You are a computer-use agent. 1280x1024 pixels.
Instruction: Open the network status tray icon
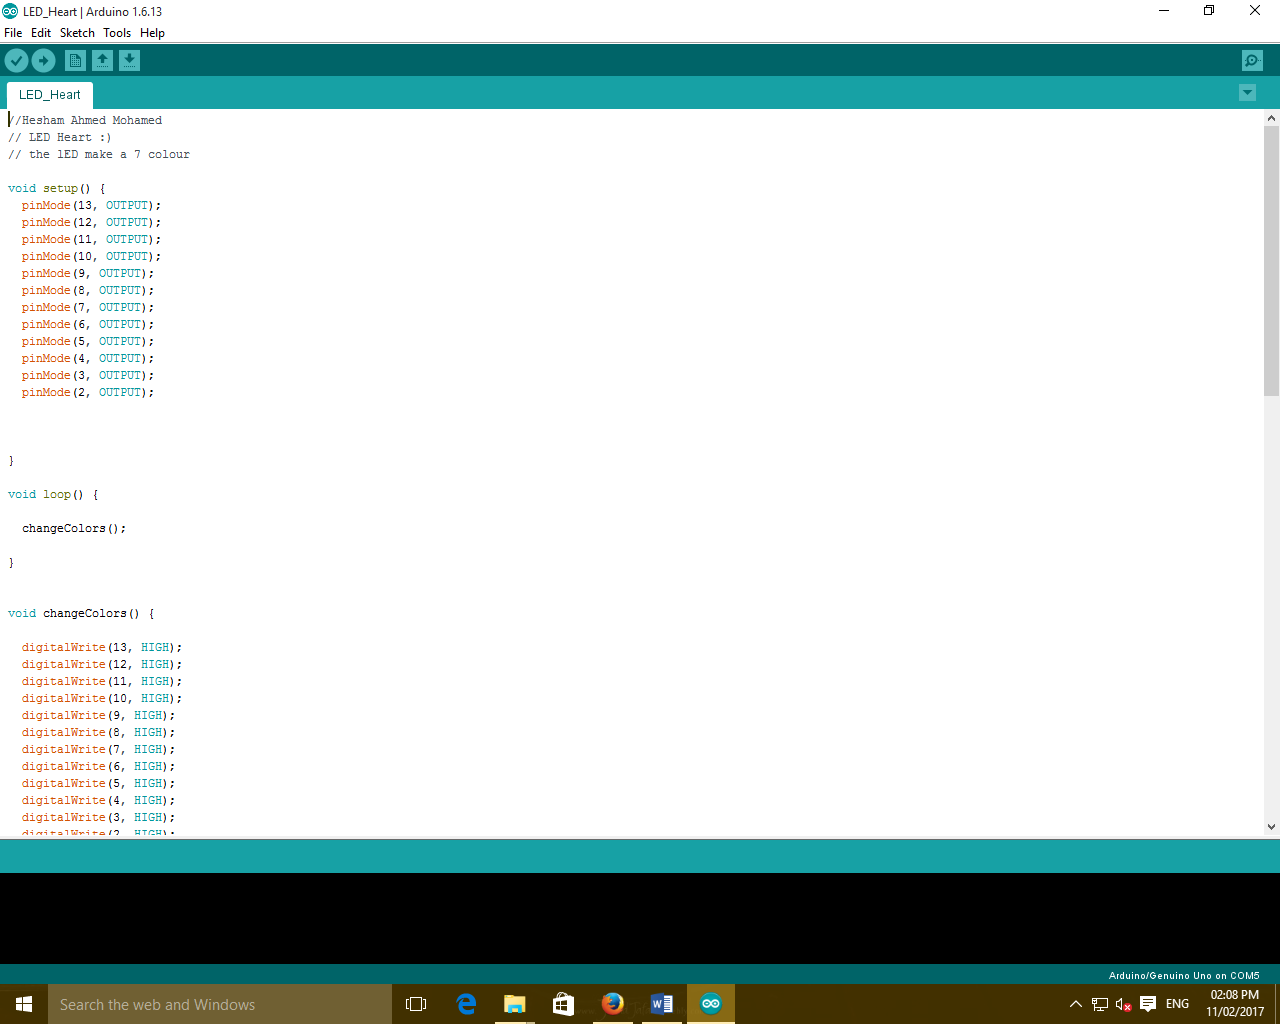click(1100, 1004)
